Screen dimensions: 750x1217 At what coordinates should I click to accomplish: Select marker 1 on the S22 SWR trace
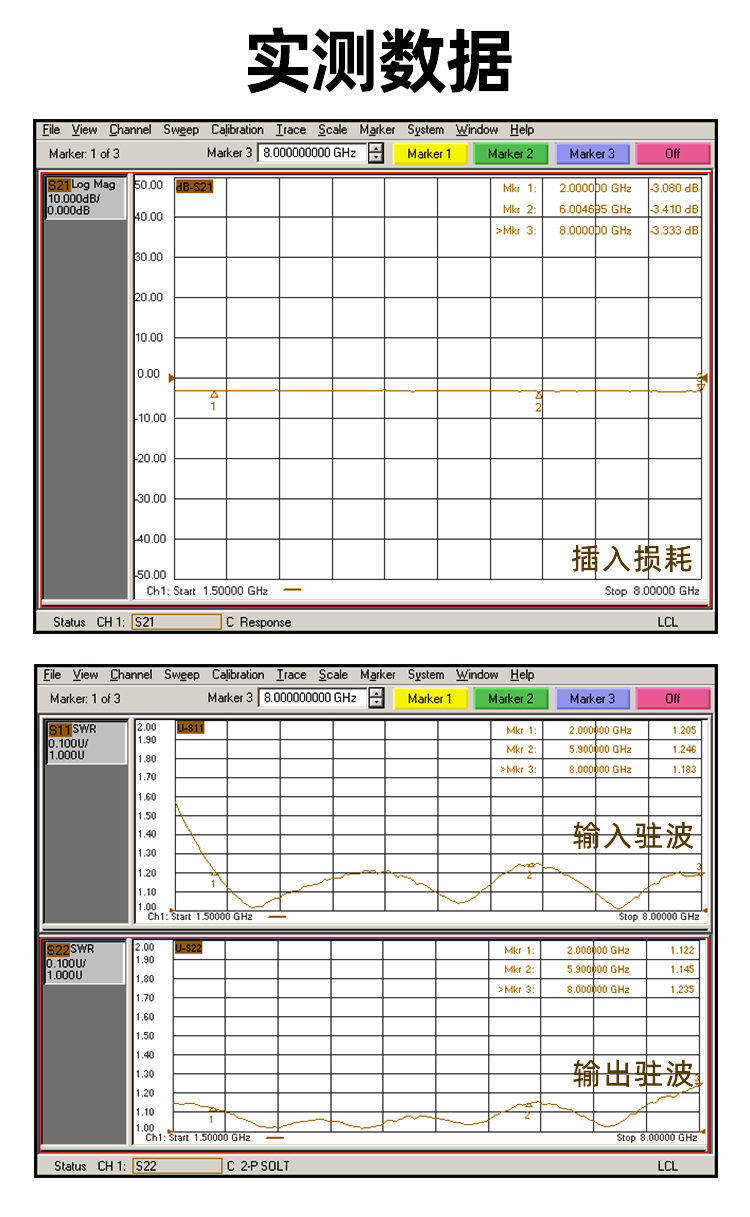click(212, 1109)
